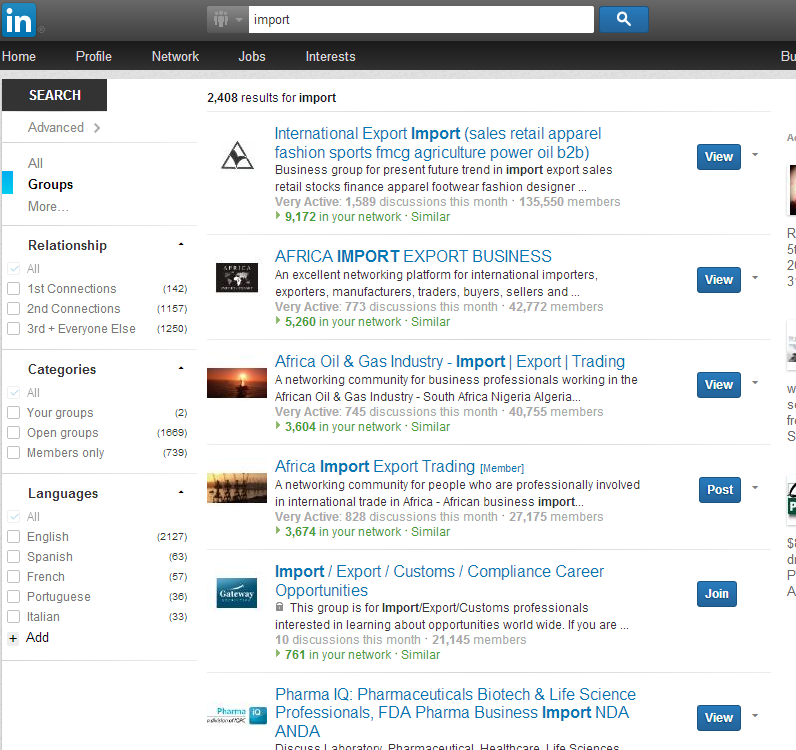Select All search type in sidebar
This screenshot has width=796, height=750.
(35, 164)
